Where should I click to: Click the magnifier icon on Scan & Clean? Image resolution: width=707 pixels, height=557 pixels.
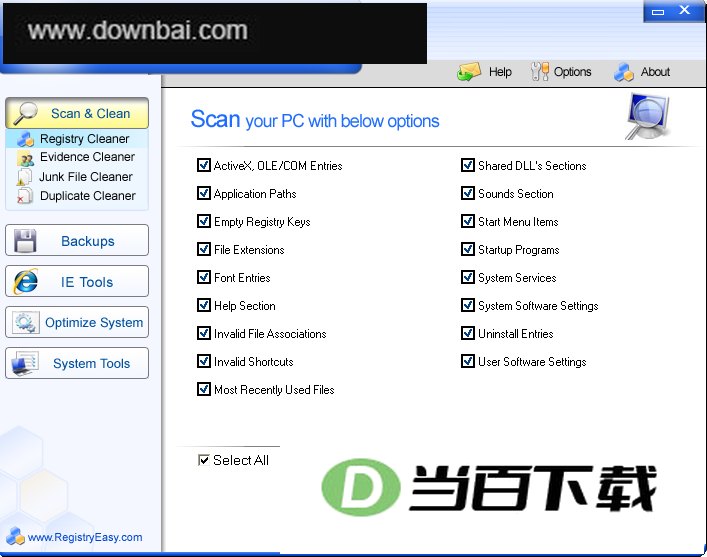pos(25,113)
